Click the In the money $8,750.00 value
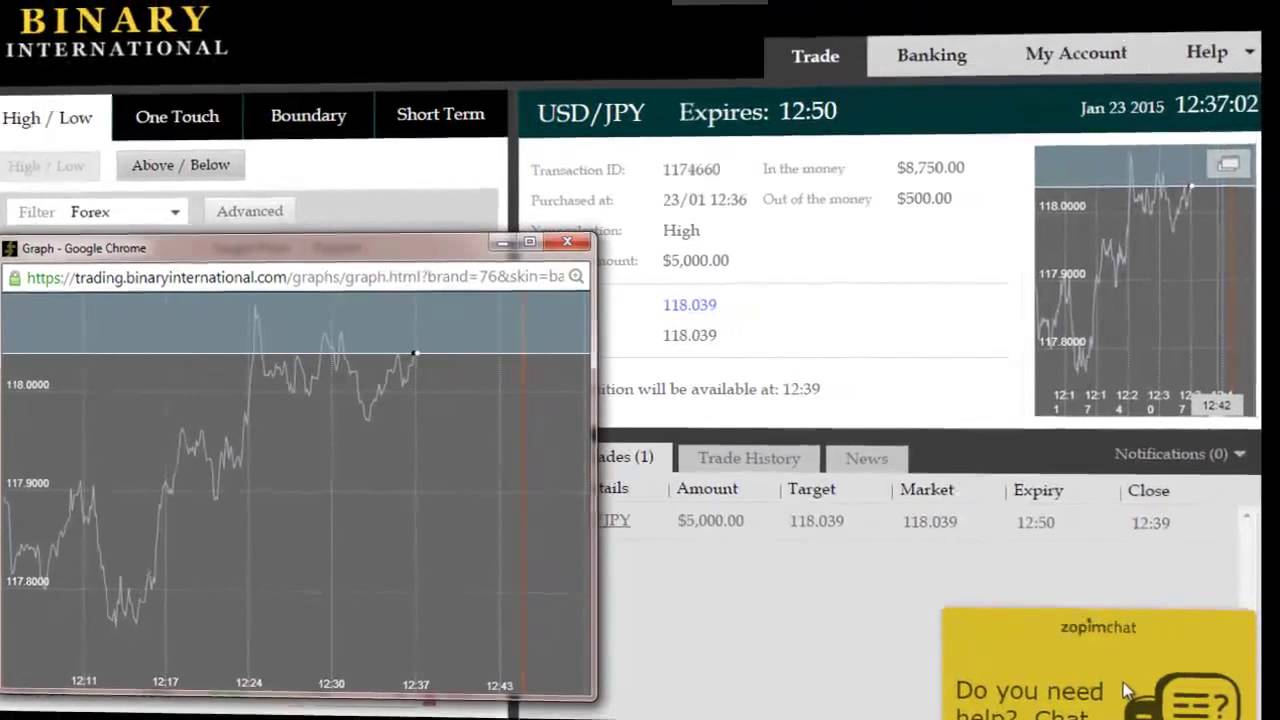 tap(930, 168)
